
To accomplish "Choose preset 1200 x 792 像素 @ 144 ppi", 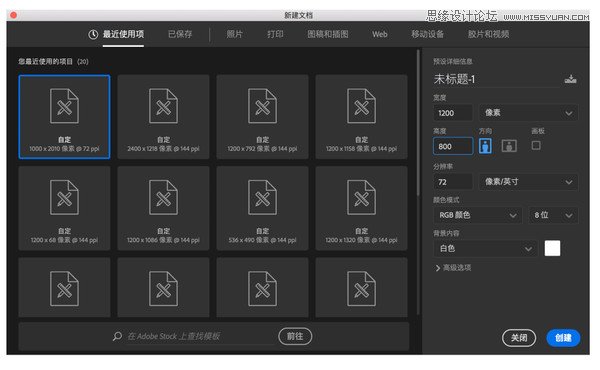I will coord(262,117).
